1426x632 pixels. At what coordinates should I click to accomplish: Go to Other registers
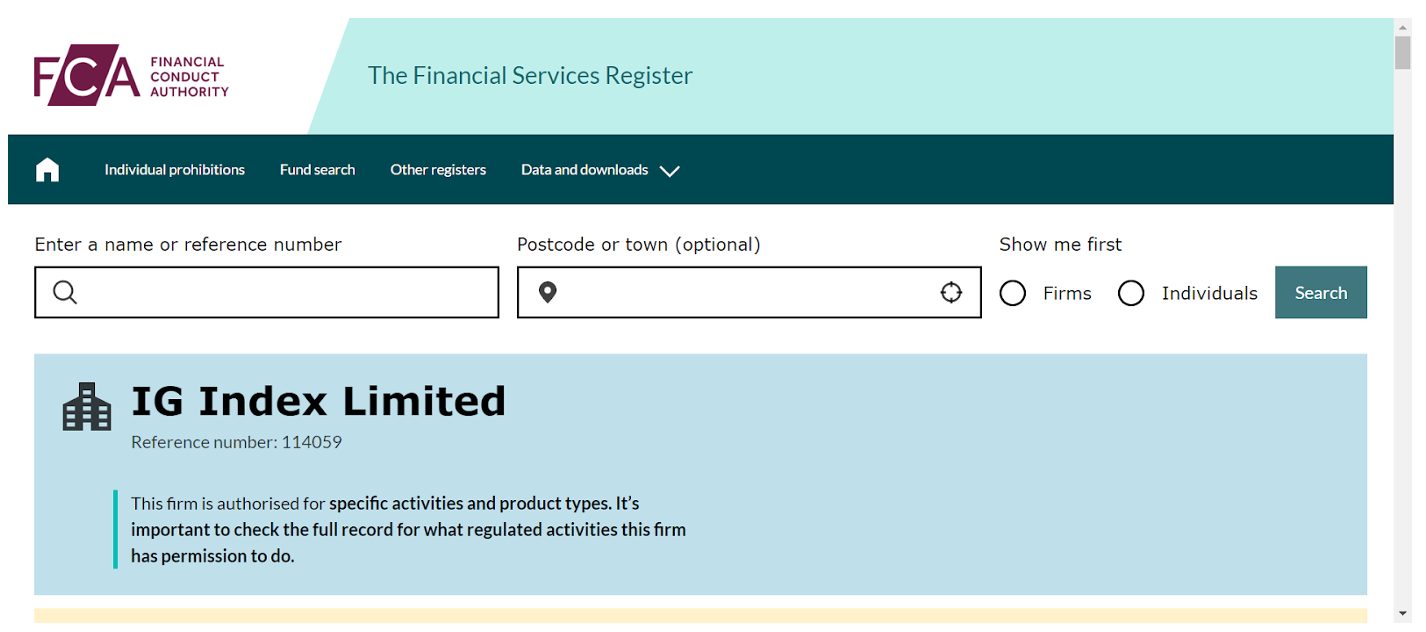(x=438, y=170)
